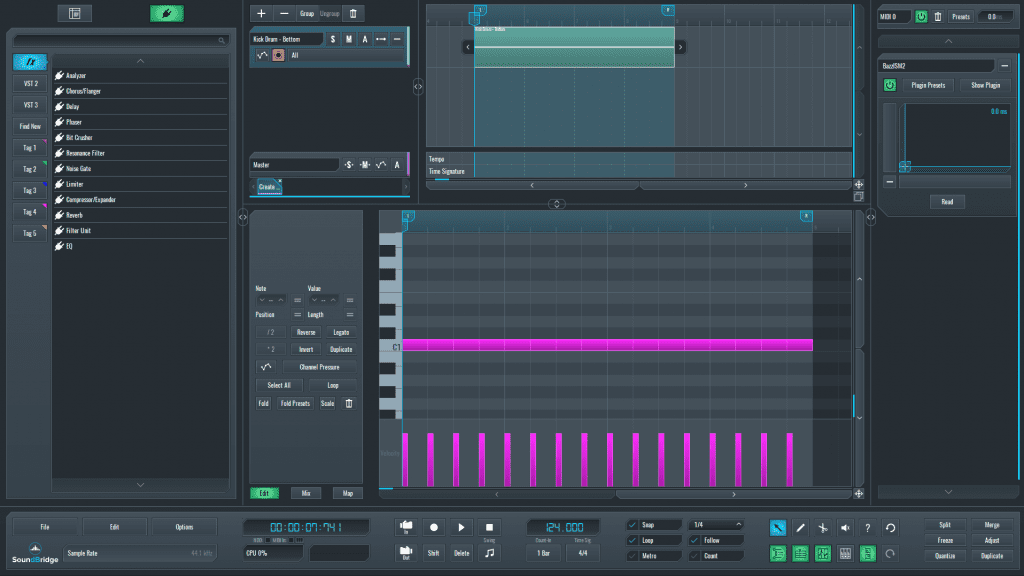Open the File menu

coord(45,526)
